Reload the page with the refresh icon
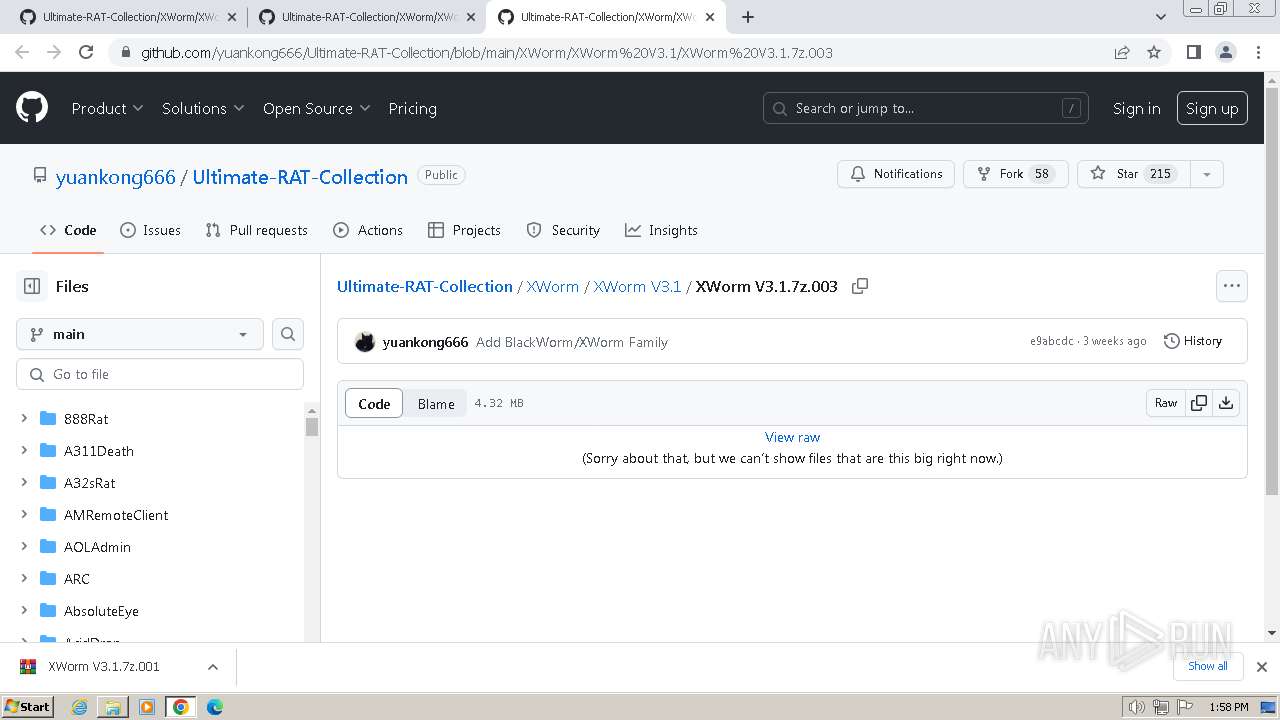Screen dimensions: 1280x720 pos(86,52)
